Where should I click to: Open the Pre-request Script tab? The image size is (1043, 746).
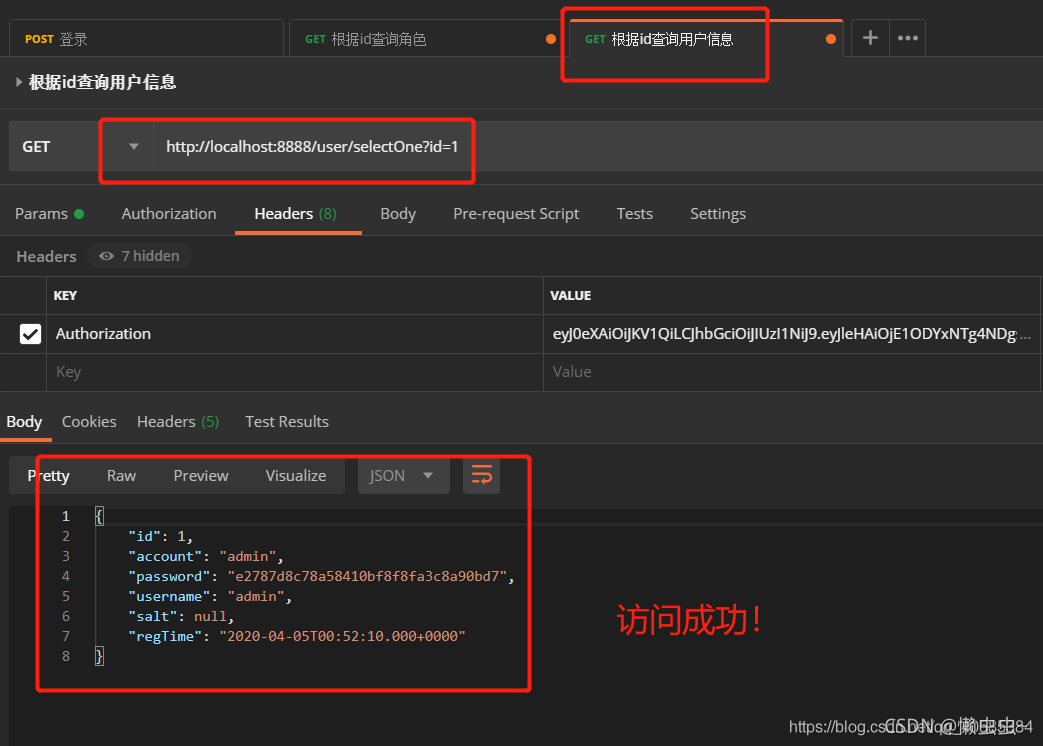tap(516, 213)
